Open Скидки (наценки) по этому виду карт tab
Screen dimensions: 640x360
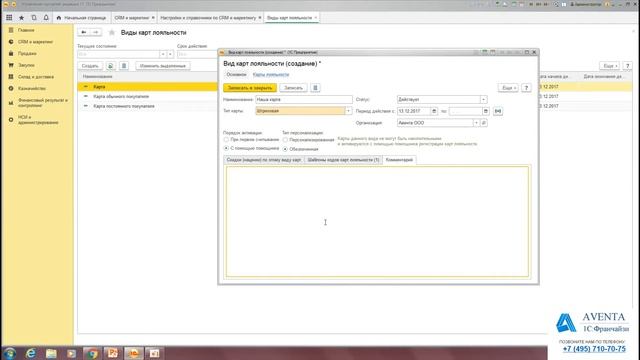click(264, 160)
